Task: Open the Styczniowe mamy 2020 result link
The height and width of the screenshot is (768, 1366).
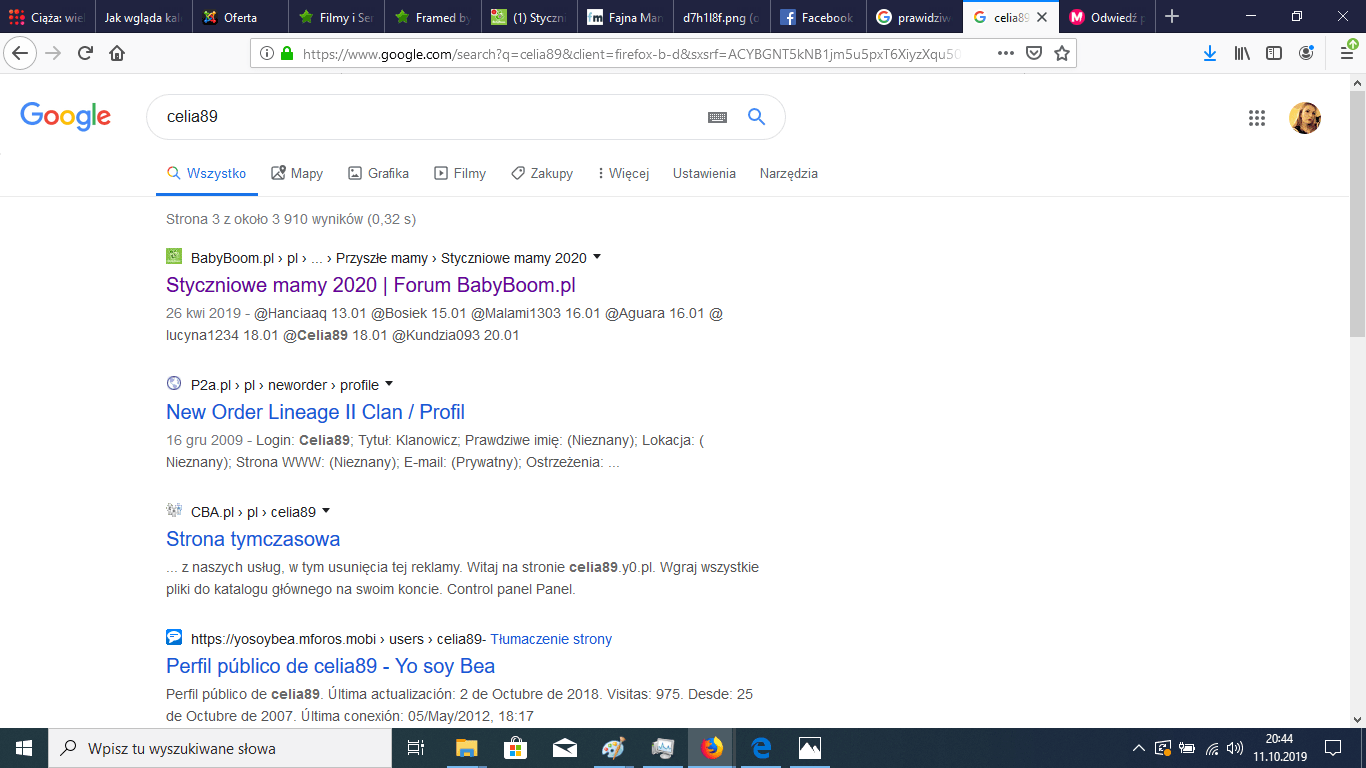Action: click(x=370, y=285)
